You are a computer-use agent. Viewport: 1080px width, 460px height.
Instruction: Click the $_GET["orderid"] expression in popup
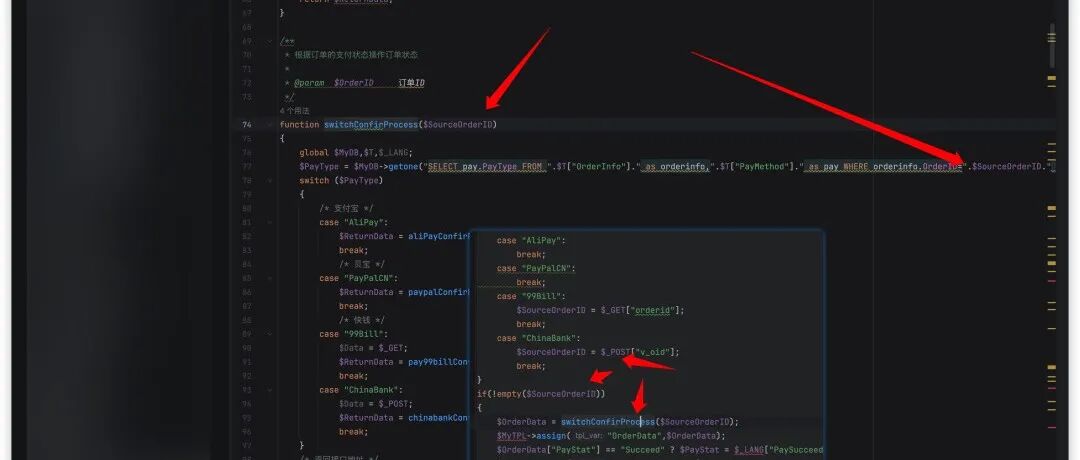tap(642, 310)
